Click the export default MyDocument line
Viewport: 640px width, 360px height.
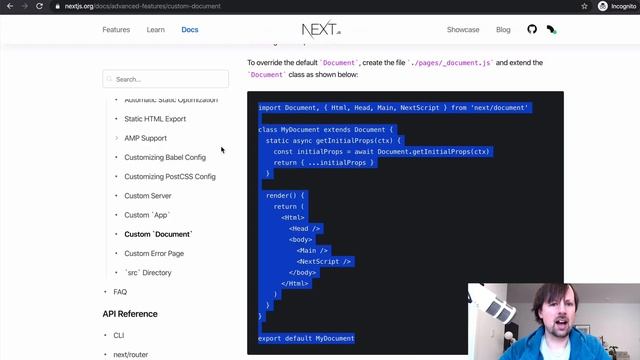tap(306, 338)
